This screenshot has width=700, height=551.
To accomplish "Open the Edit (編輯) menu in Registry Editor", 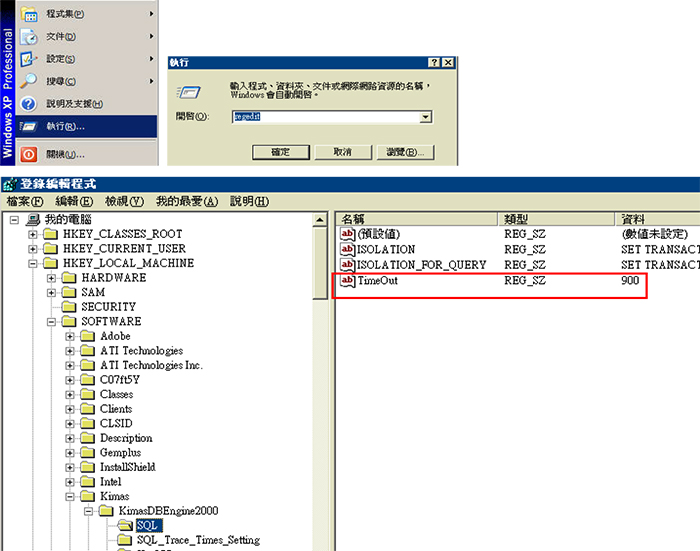I will (74, 201).
